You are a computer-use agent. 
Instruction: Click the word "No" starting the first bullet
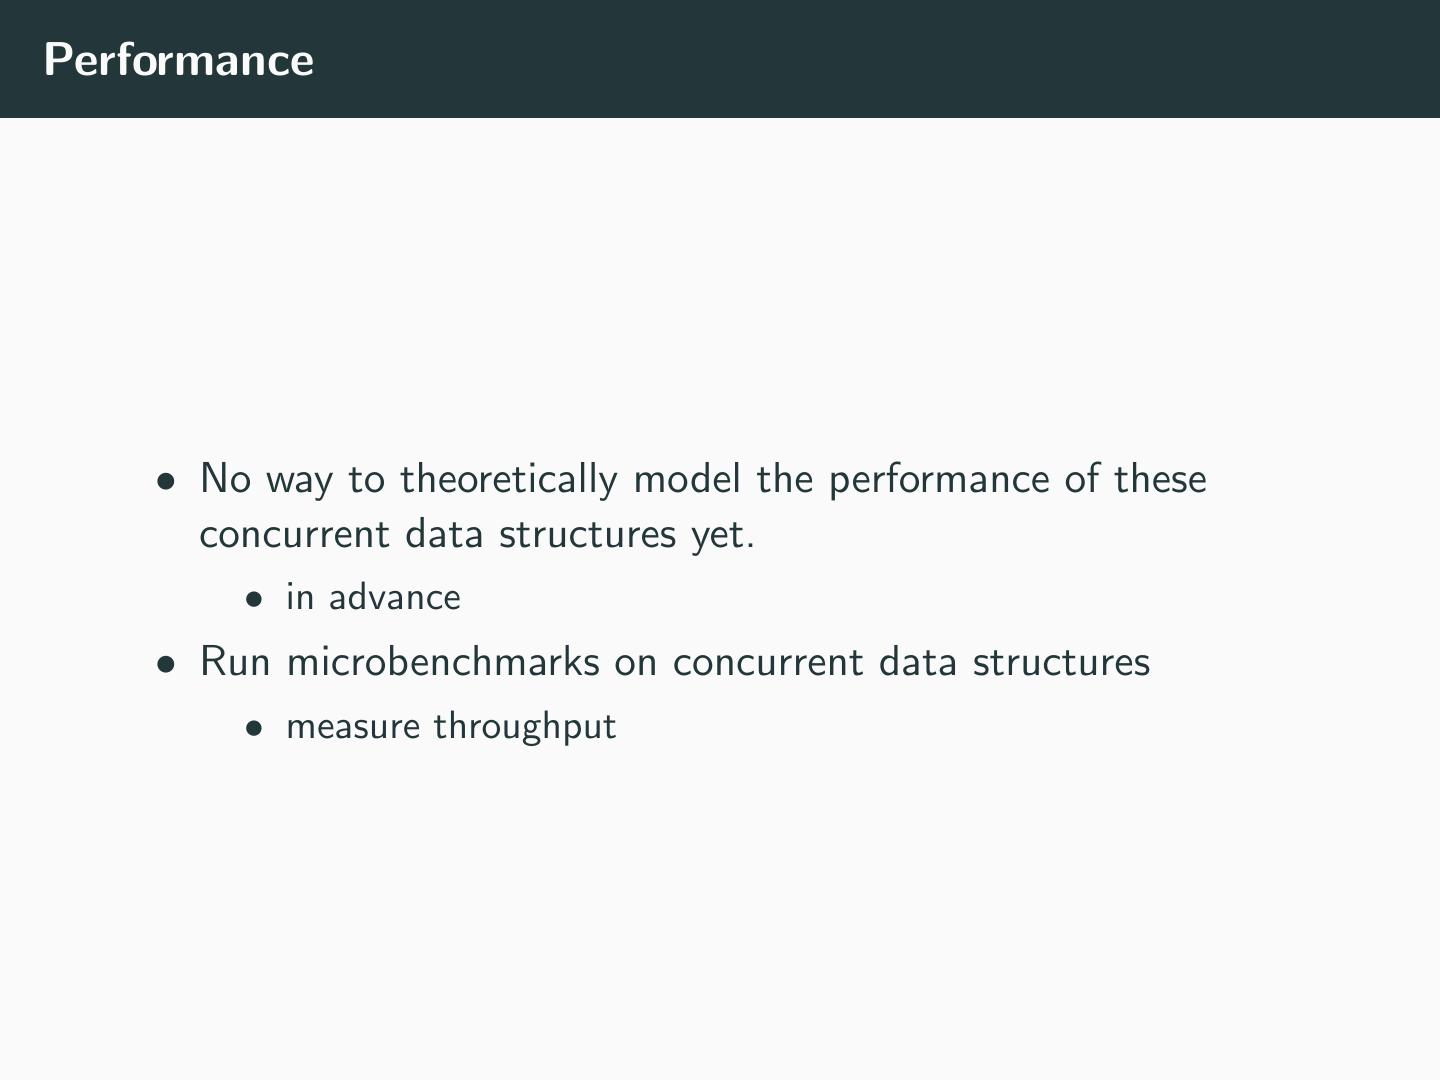[225, 479]
